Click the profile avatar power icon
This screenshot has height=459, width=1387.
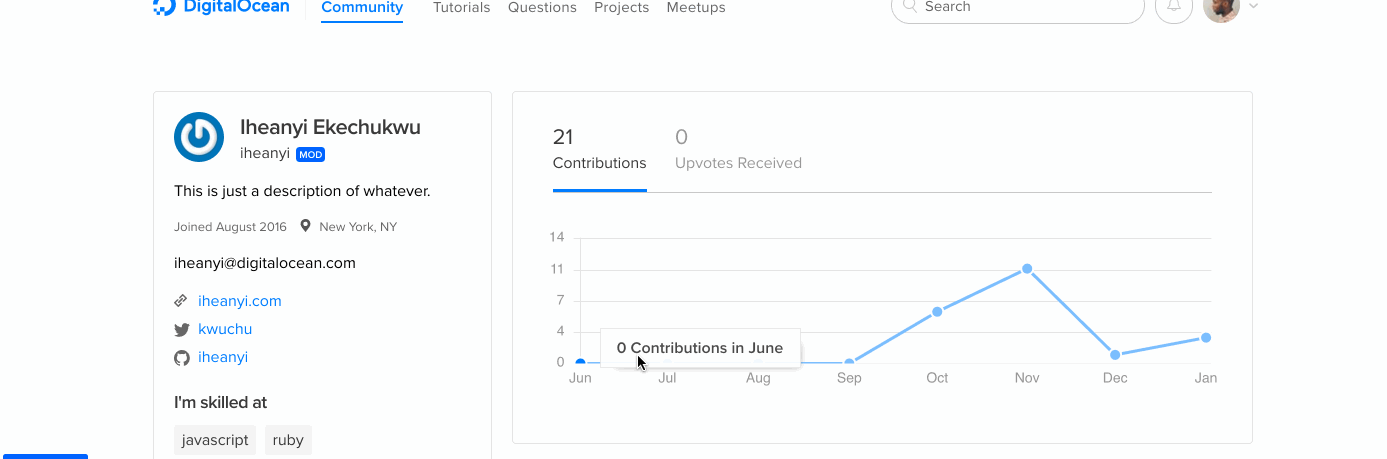coord(199,137)
